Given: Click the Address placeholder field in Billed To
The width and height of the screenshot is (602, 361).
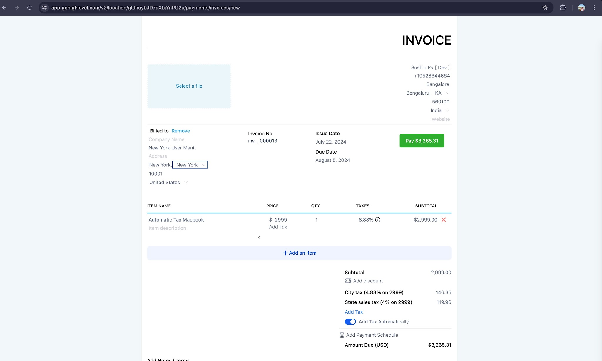Looking at the screenshot, I should tap(158, 156).
